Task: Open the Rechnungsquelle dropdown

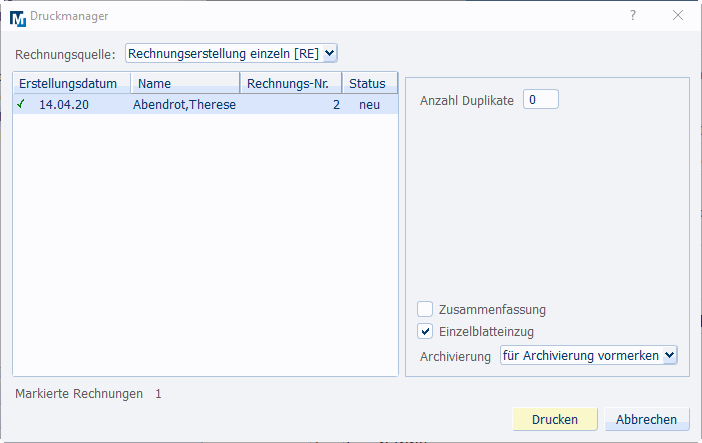Action: tap(232, 53)
